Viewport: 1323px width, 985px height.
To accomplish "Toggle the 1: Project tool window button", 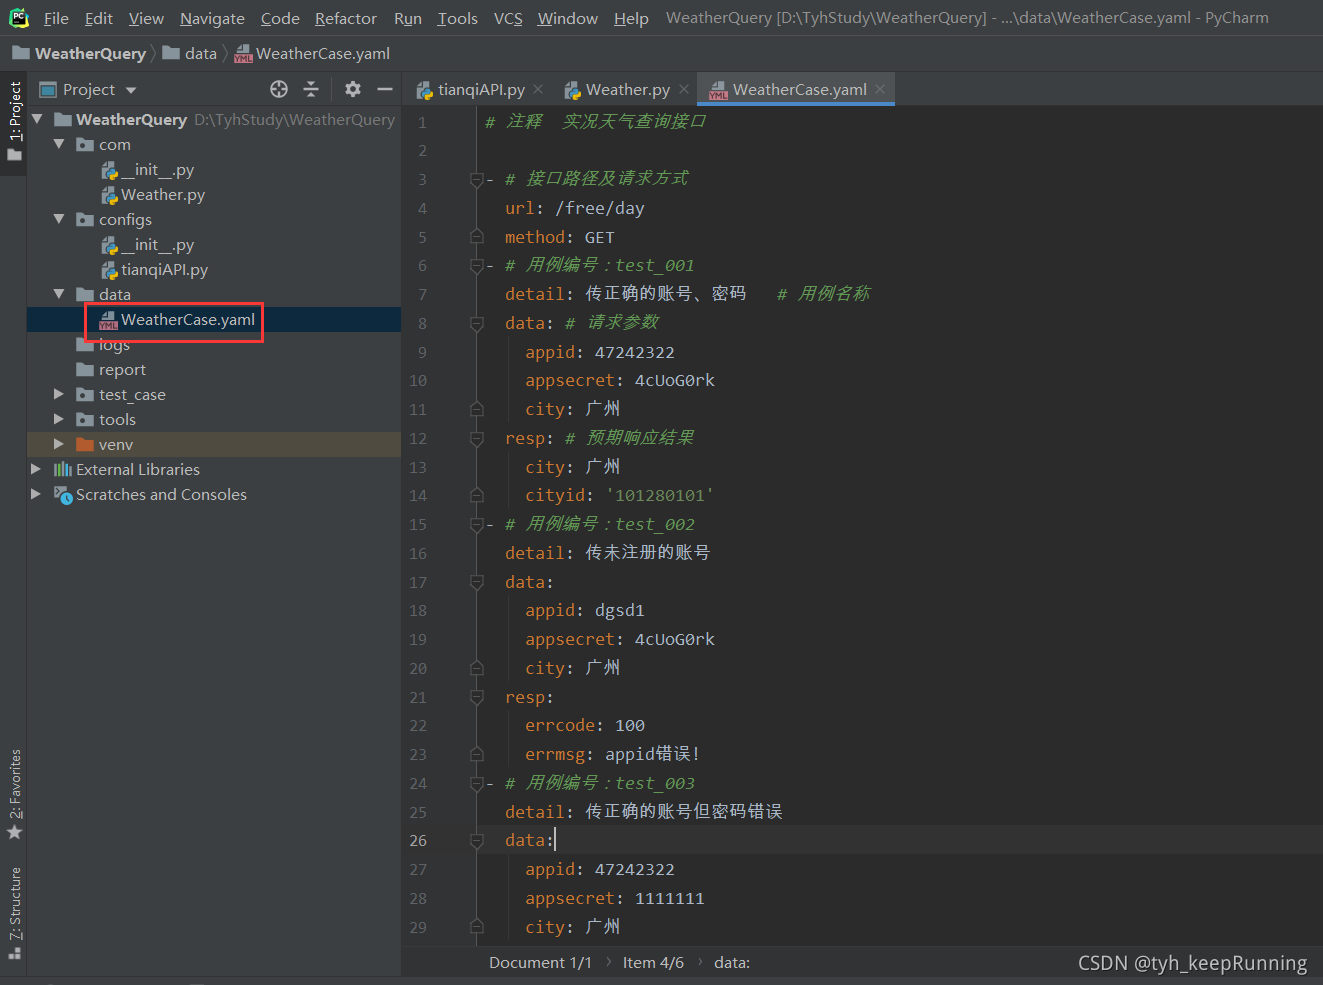I will 14,121.
